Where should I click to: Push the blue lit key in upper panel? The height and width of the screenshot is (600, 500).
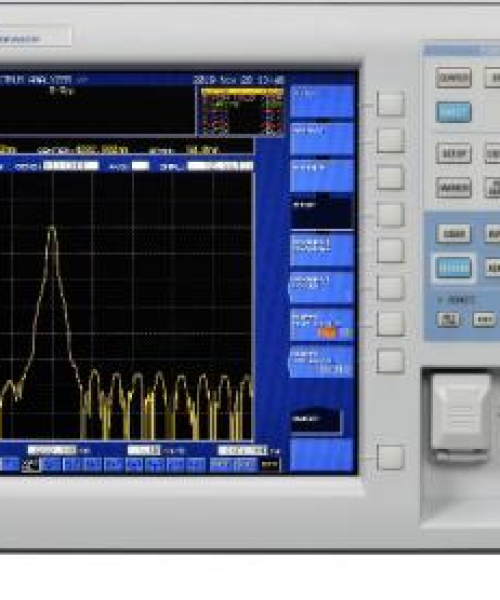point(453,112)
